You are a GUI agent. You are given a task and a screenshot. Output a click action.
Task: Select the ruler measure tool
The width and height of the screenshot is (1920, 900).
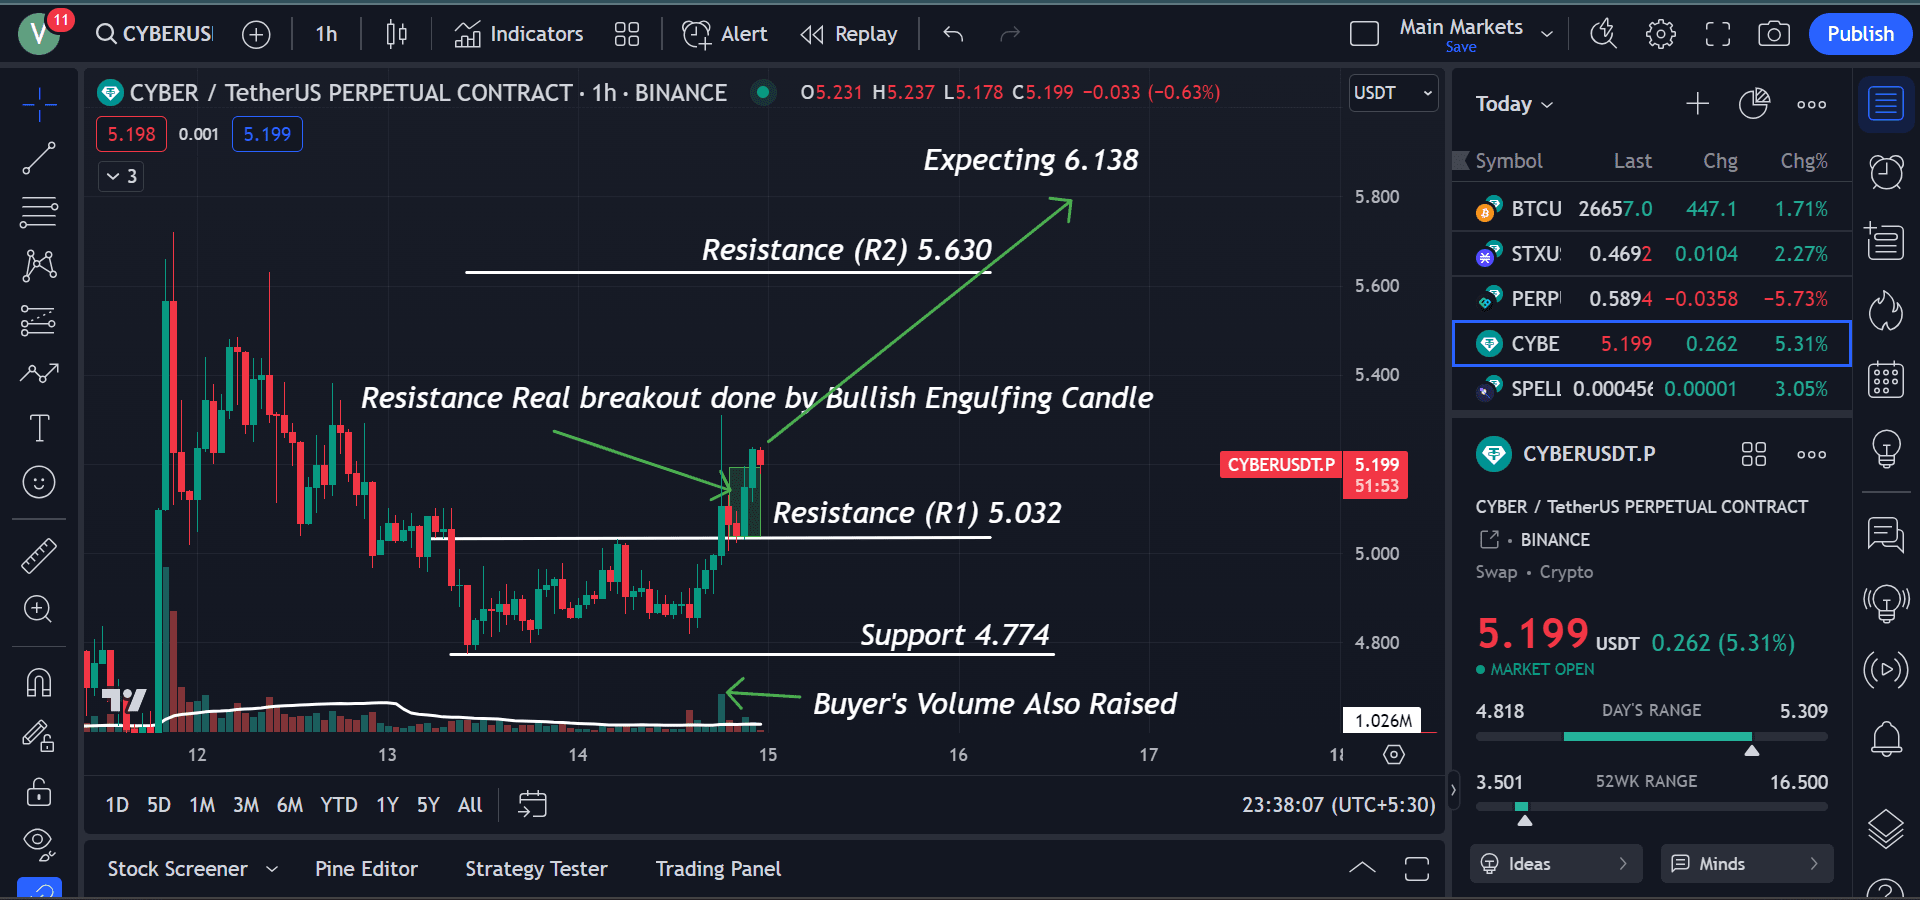(39, 556)
